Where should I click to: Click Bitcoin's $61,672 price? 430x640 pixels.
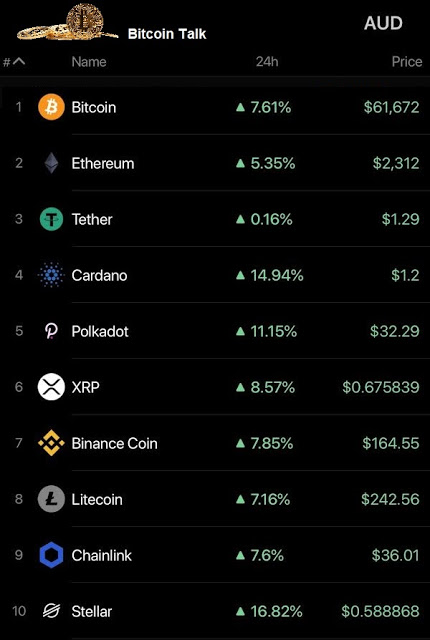391,107
